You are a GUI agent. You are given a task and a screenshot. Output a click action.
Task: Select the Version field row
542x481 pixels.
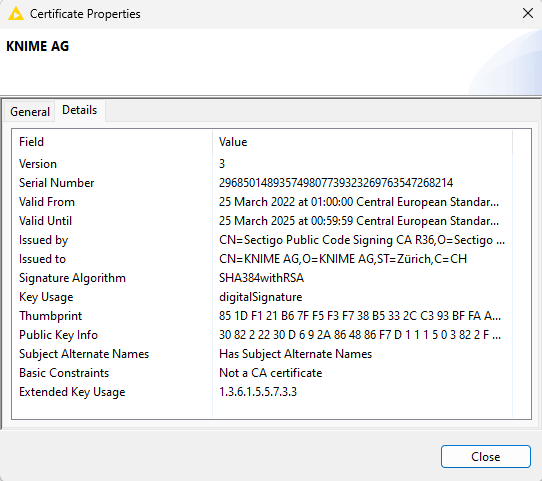262,164
